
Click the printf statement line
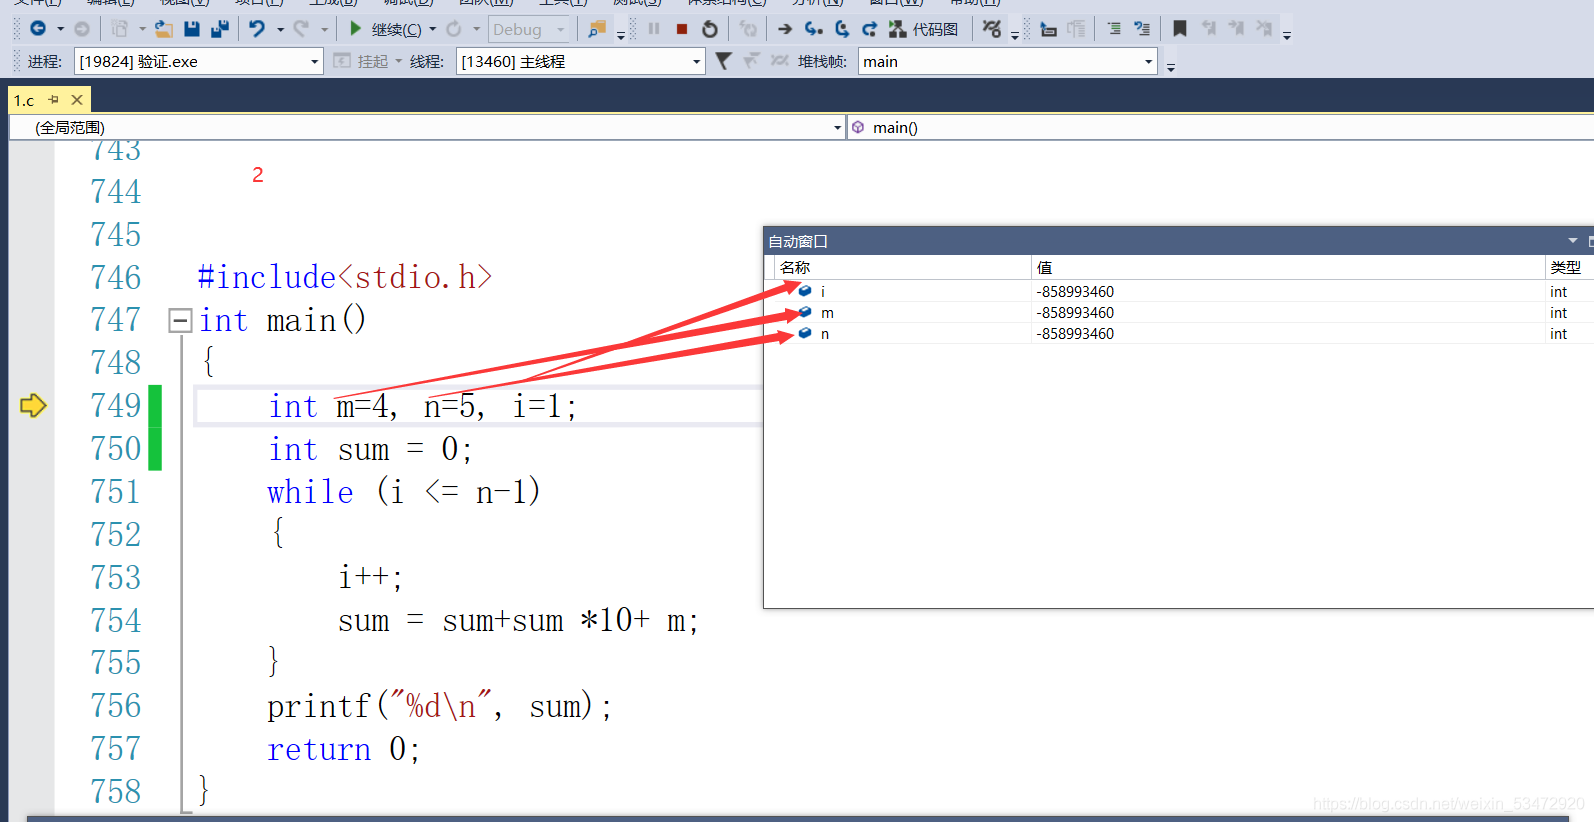tap(439, 706)
